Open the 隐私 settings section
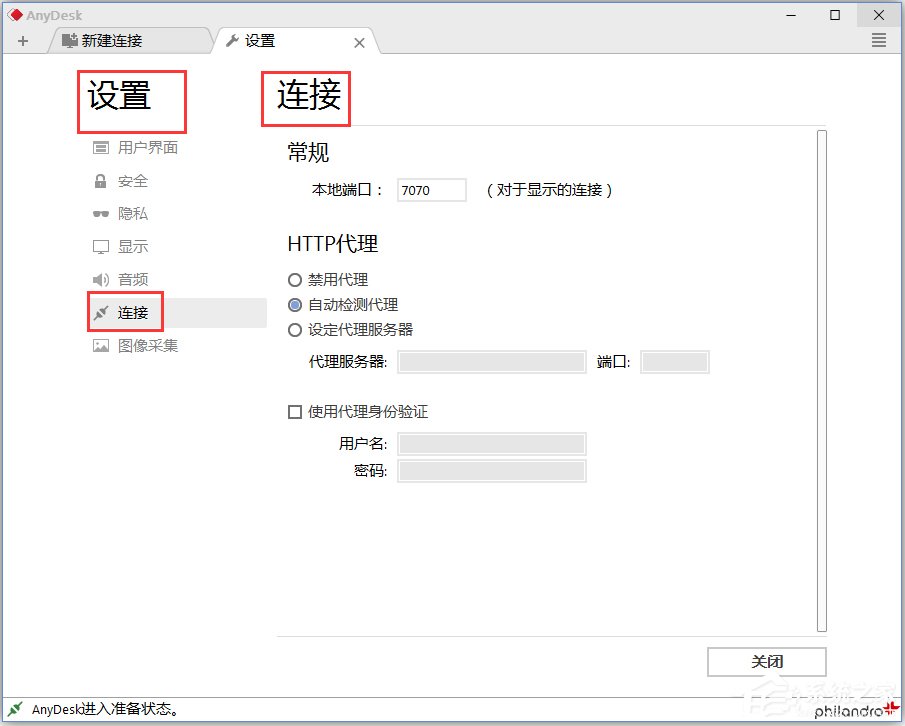 [x=129, y=213]
